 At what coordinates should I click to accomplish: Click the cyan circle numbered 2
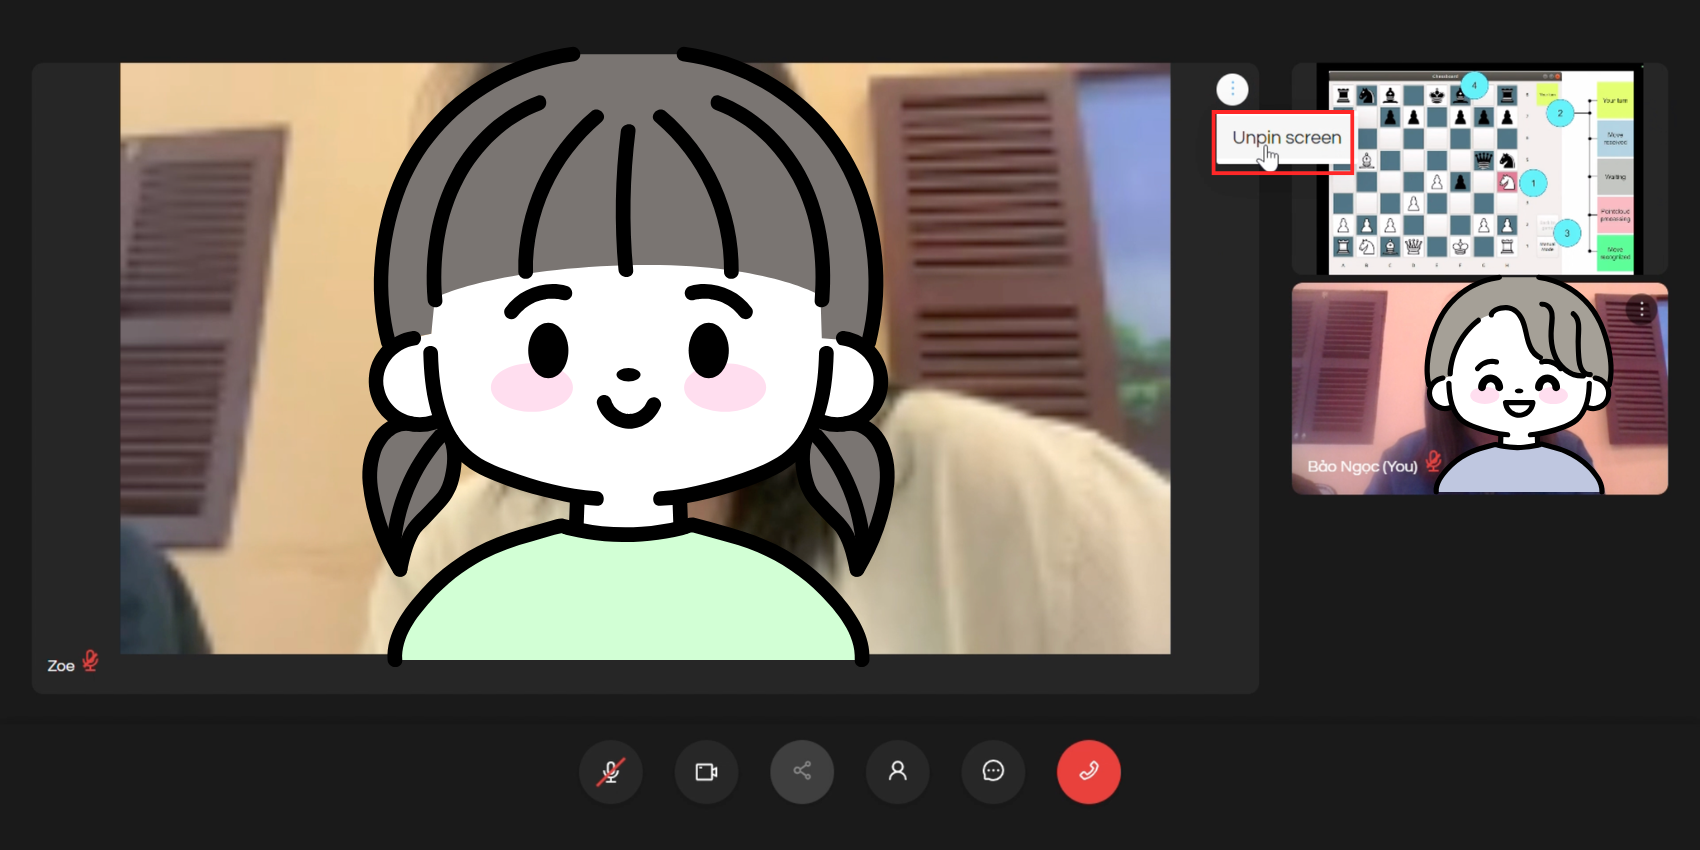tap(1560, 113)
